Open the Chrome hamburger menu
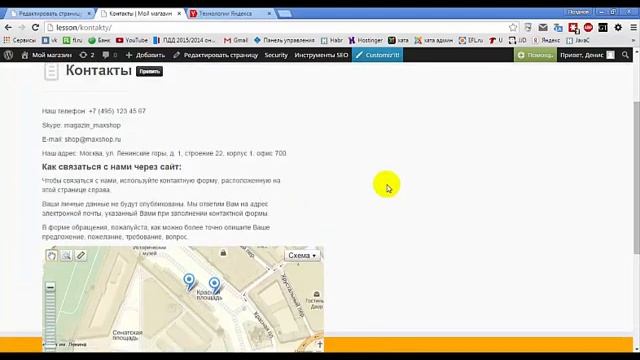Viewport: 640px width, 360px height. coord(633,27)
